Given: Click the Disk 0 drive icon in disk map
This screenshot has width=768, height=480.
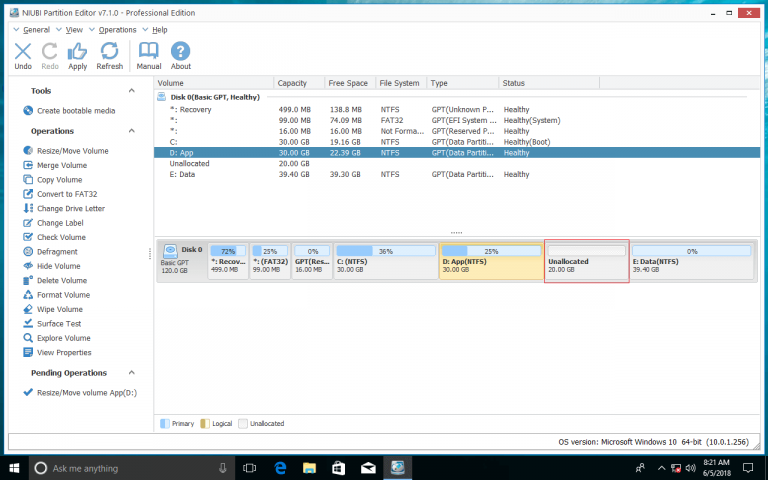Looking at the screenshot, I should [170, 251].
